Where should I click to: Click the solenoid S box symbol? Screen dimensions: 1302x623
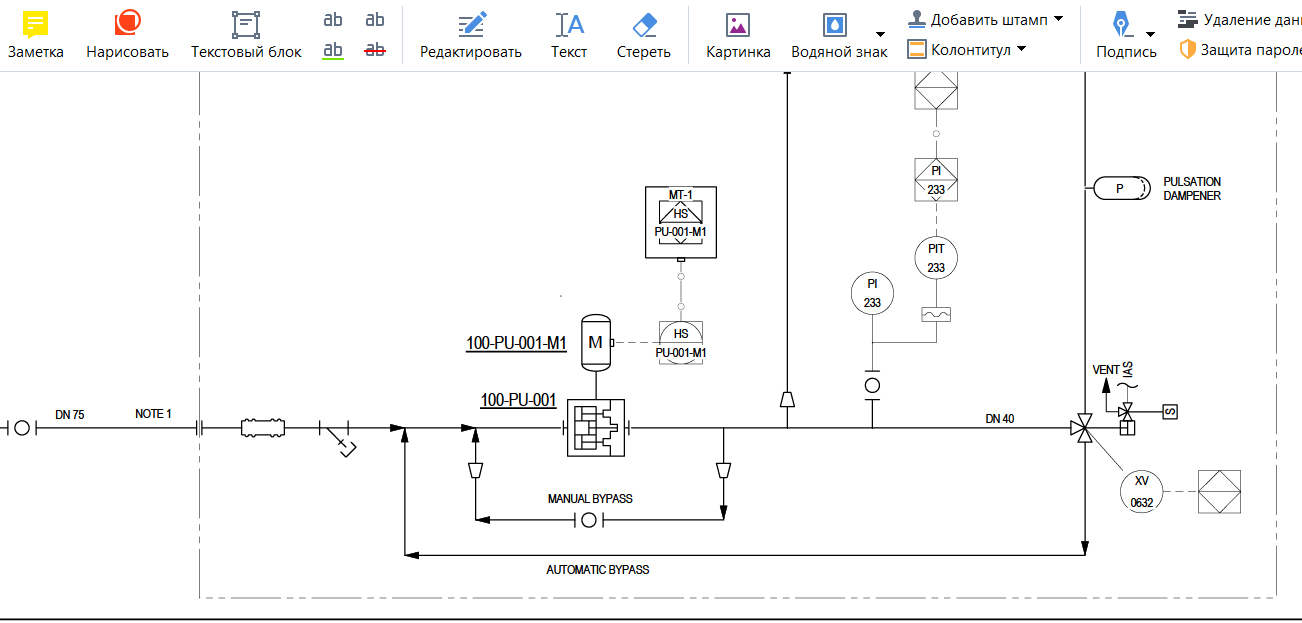click(1169, 411)
